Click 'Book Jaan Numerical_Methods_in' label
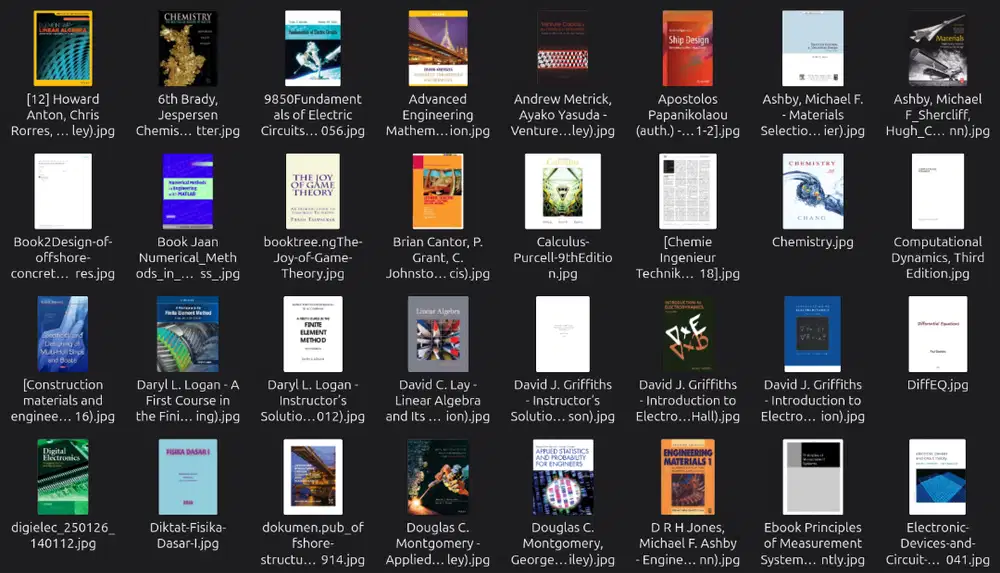The image size is (1000, 573). click(x=188, y=258)
